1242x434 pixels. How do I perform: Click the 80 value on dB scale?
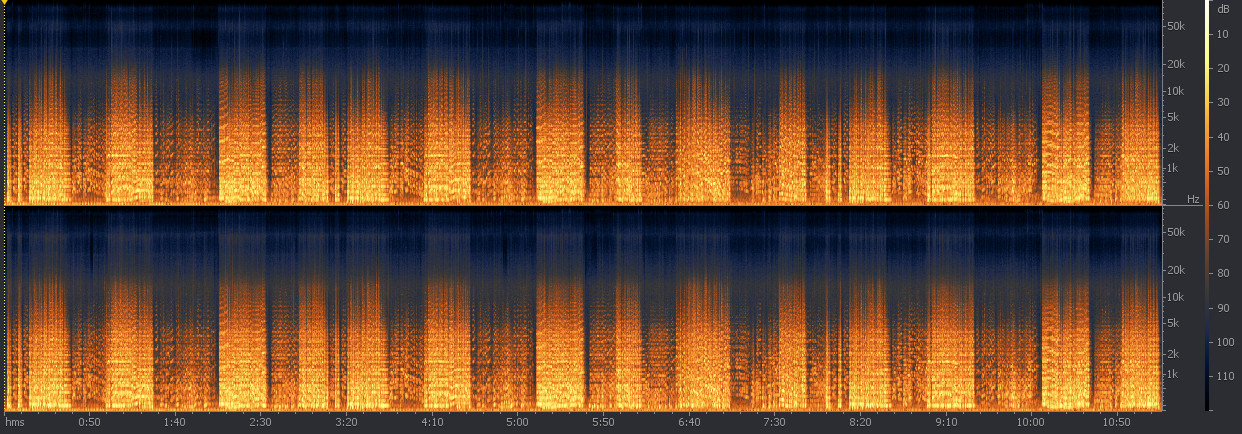pos(1222,273)
